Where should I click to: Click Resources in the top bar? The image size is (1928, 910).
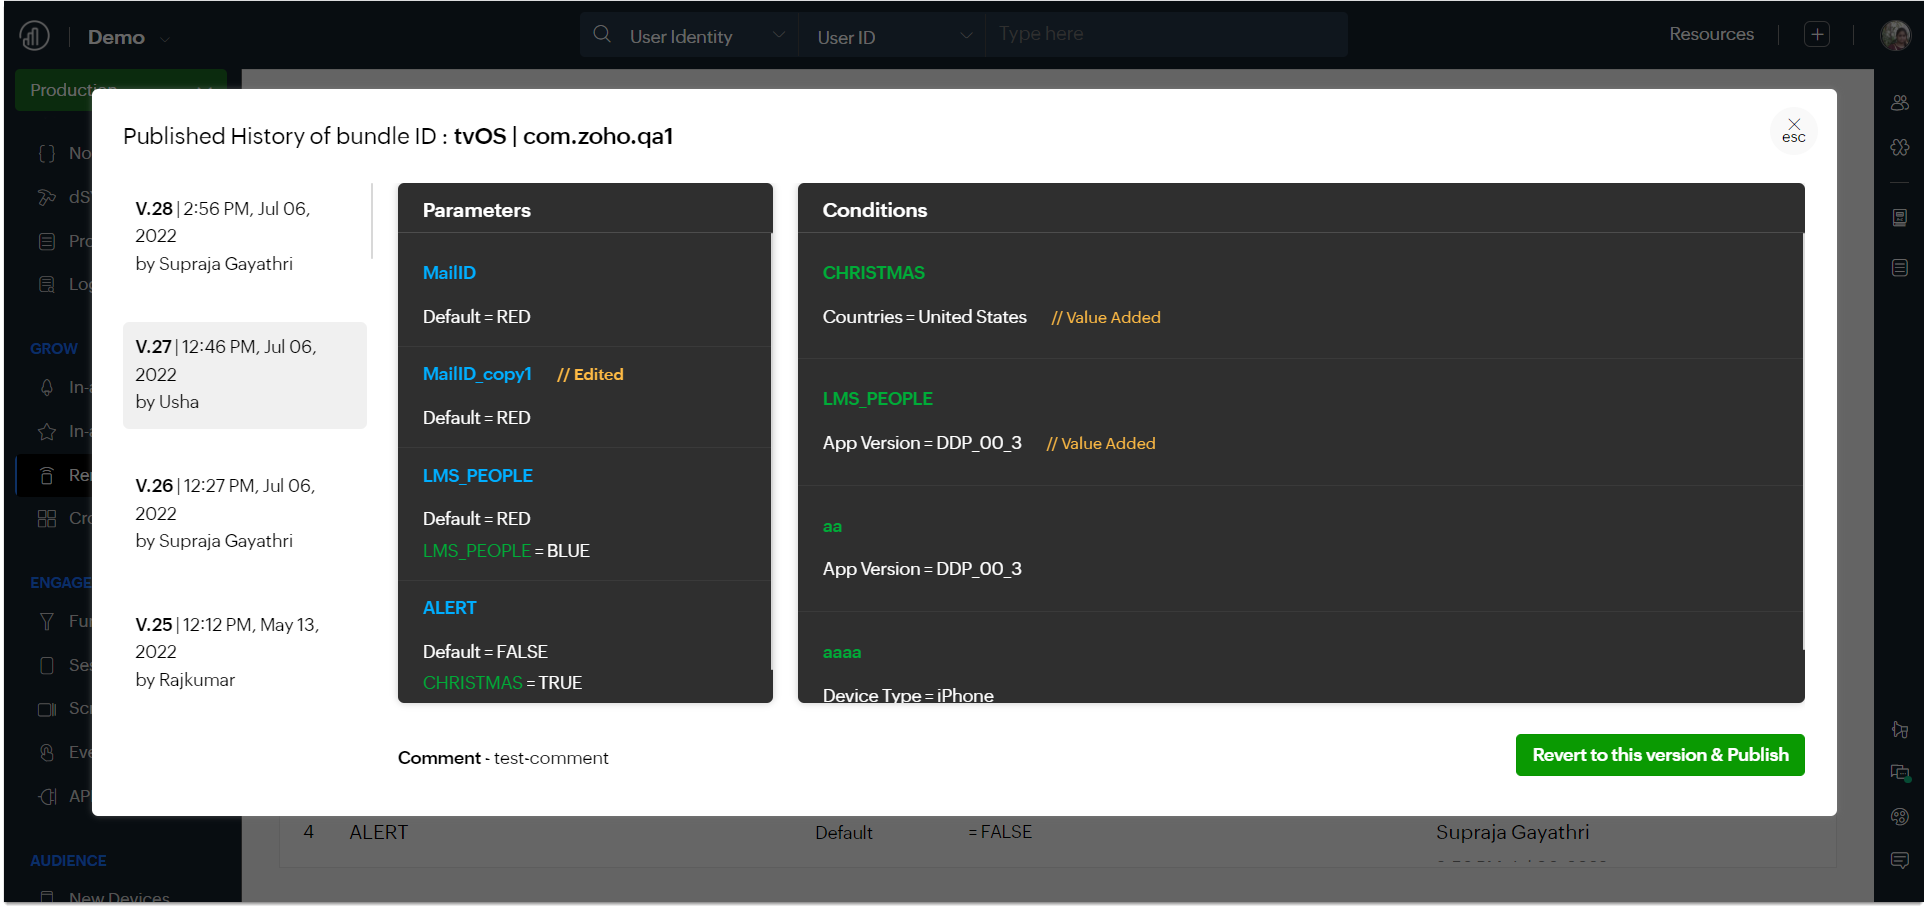1710,34
